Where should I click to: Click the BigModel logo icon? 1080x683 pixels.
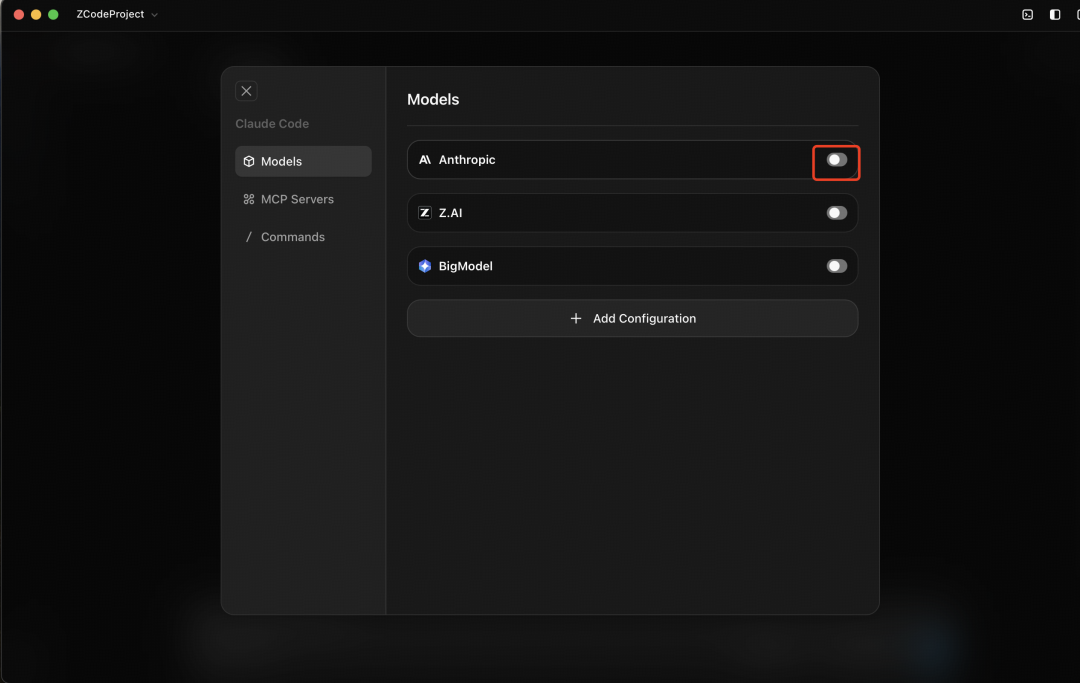(x=425, y=266)
